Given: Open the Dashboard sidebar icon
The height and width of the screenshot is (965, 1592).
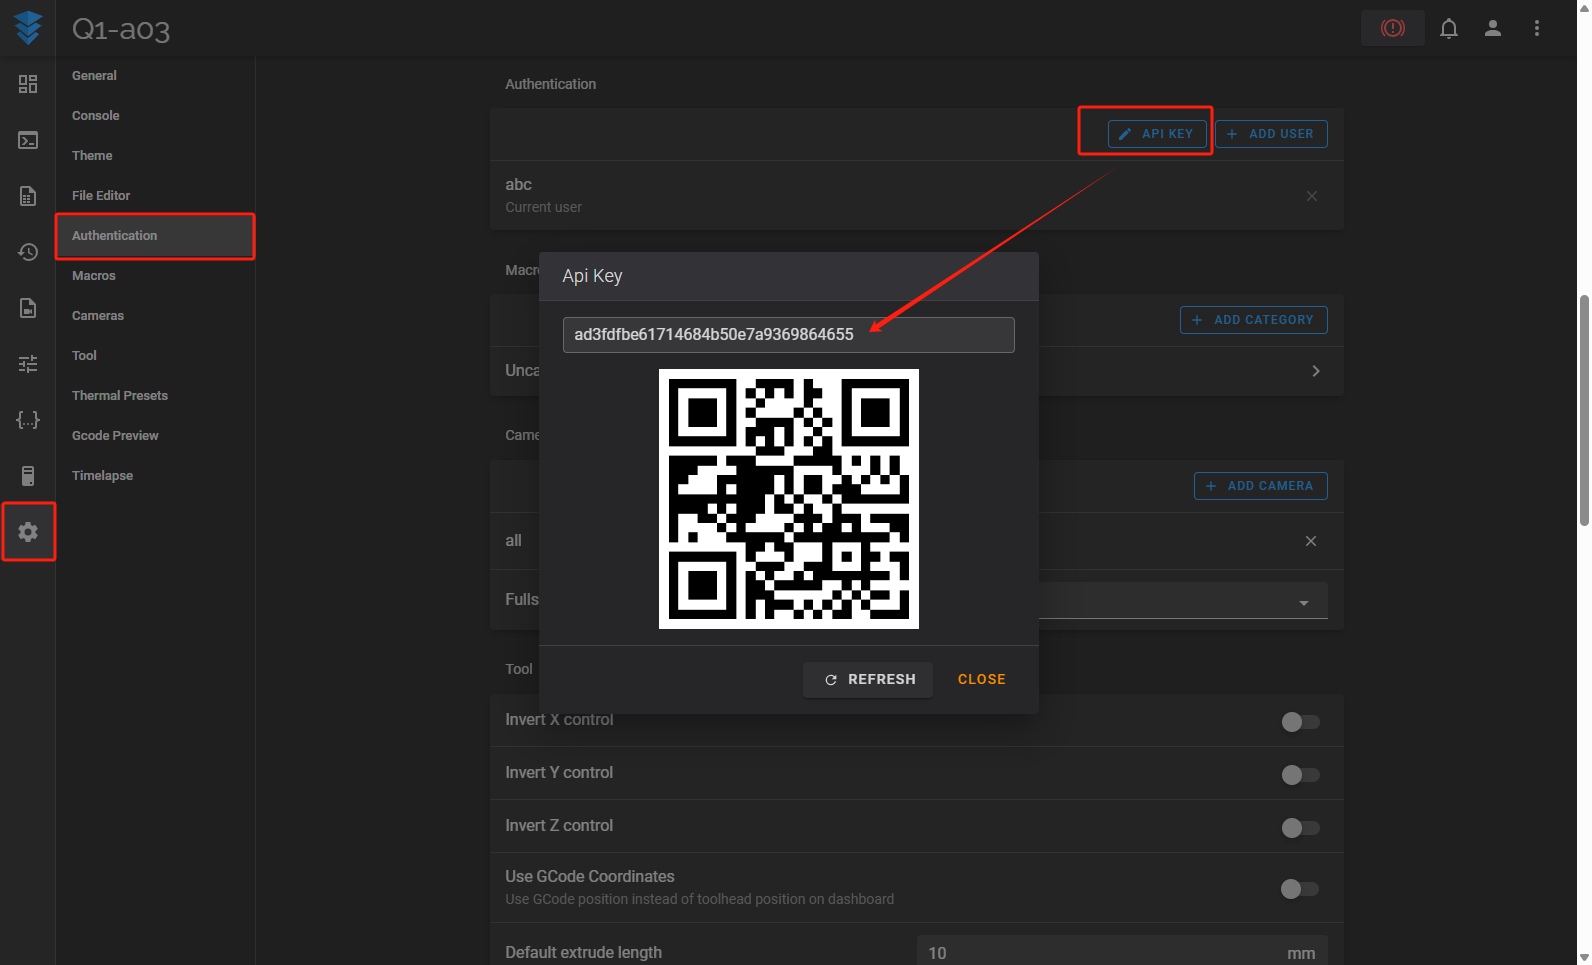Looking at the screenshot, I should click(x=28, y=84).
